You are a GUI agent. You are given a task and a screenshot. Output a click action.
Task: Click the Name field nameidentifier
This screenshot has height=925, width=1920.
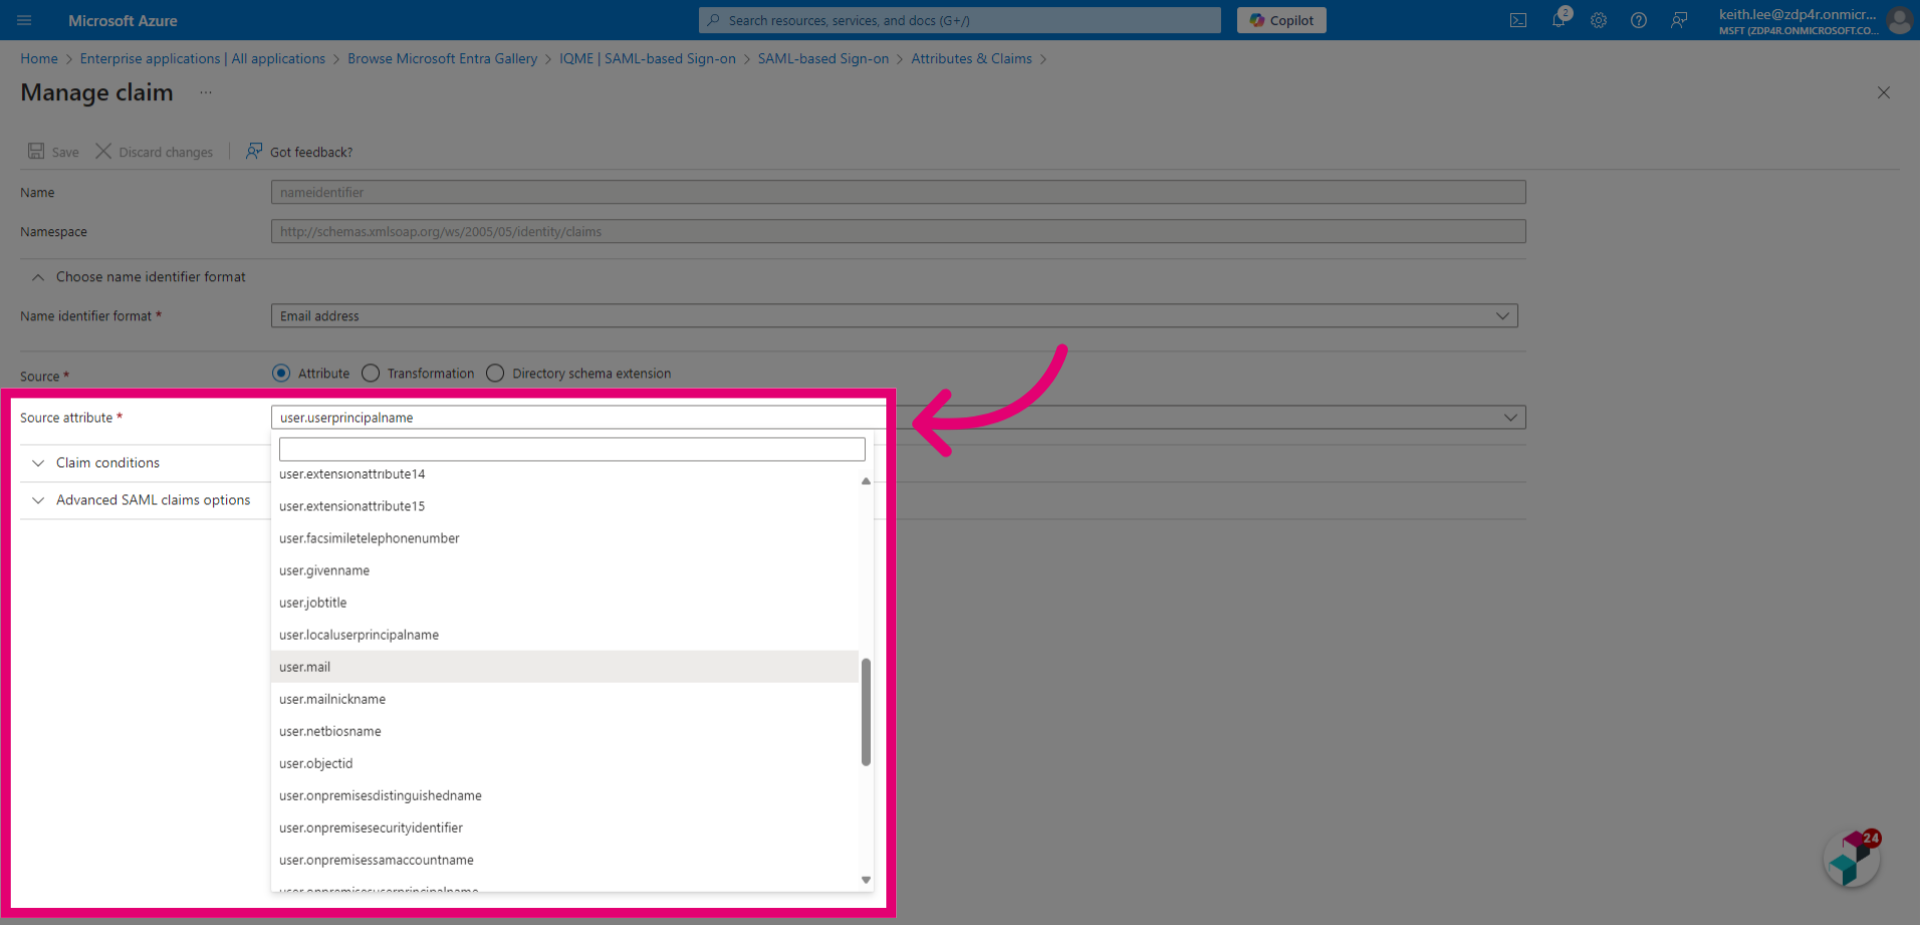tap(898, 192)
